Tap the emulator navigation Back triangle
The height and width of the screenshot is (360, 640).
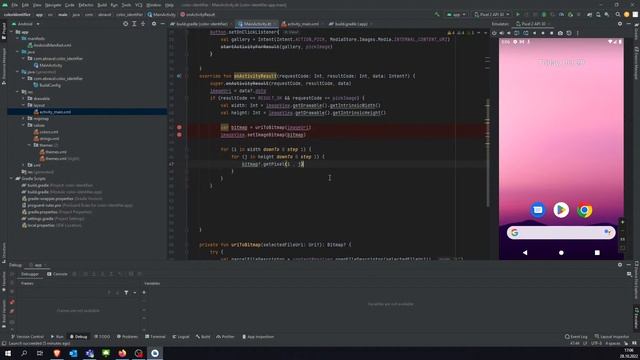coord(525,253)
